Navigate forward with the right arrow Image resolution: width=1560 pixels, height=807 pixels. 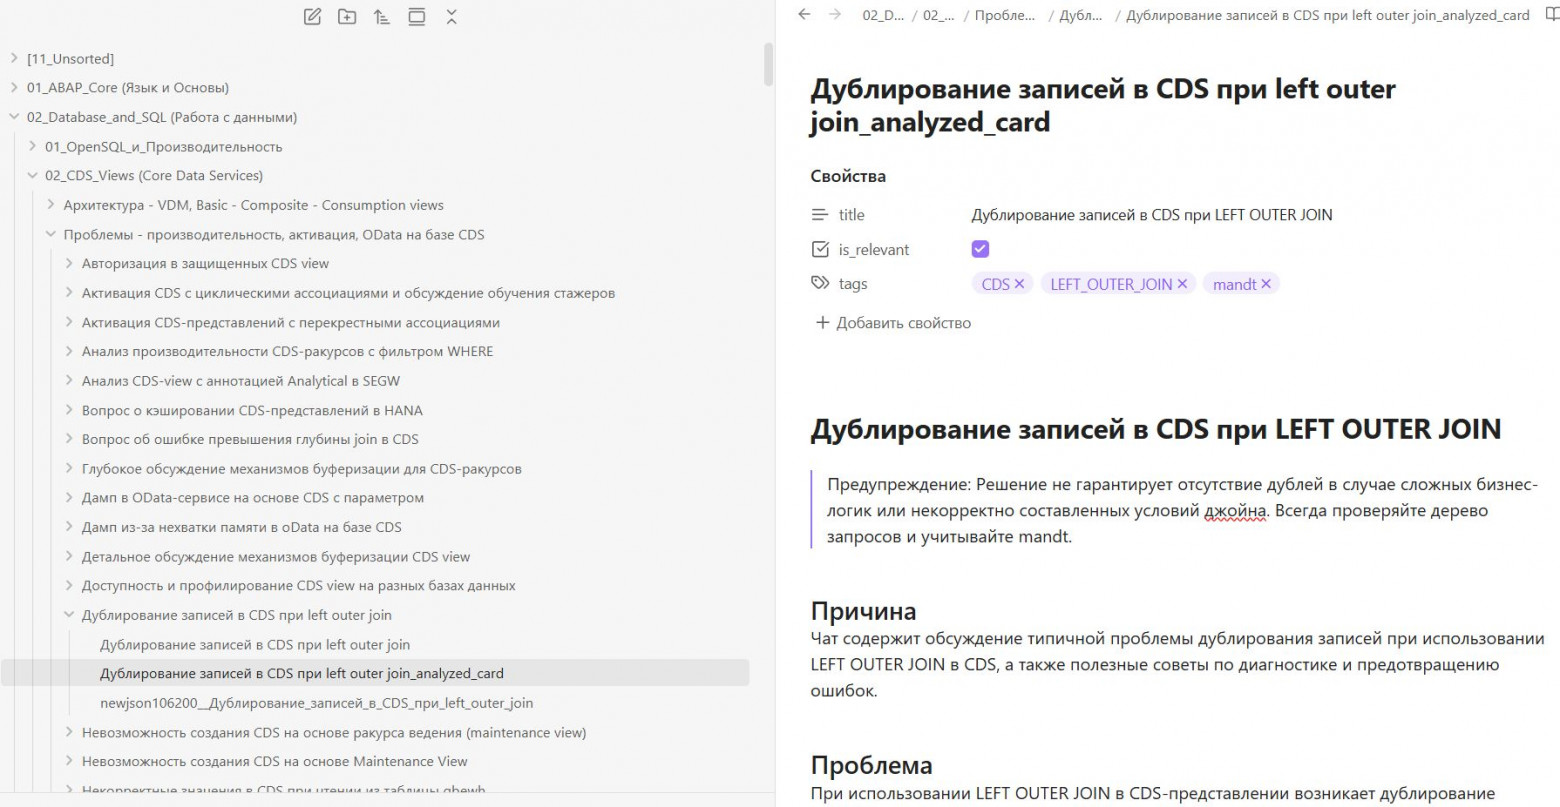[x=835, y=15]
